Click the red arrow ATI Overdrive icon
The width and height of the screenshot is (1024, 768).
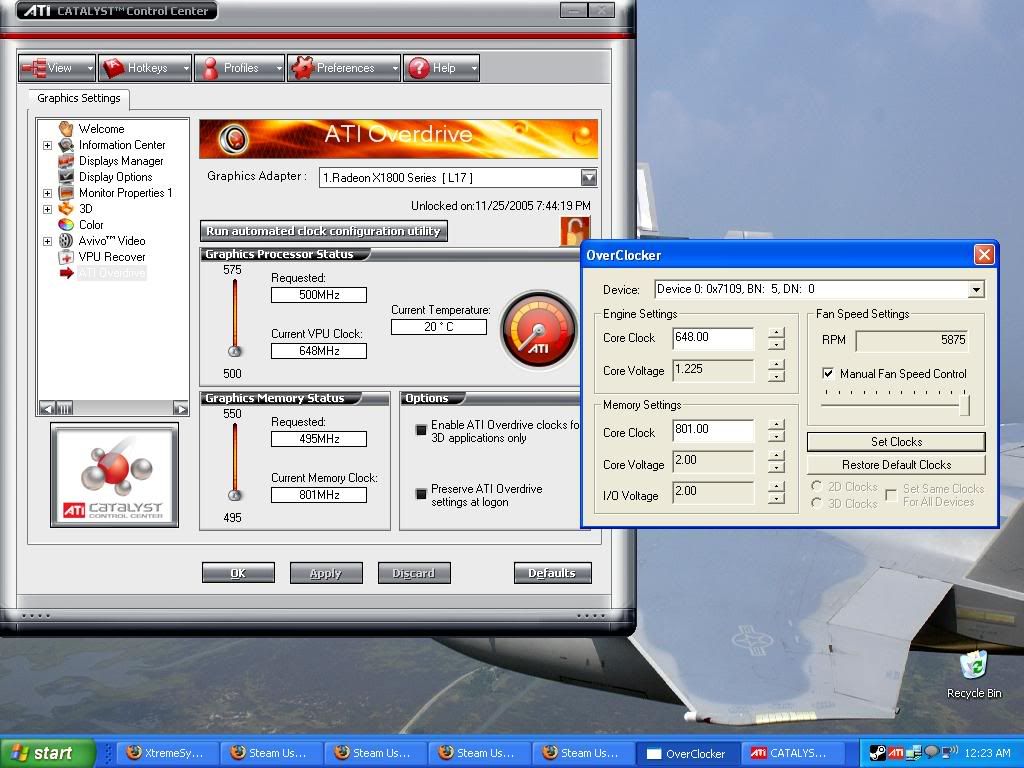point(66,273)
